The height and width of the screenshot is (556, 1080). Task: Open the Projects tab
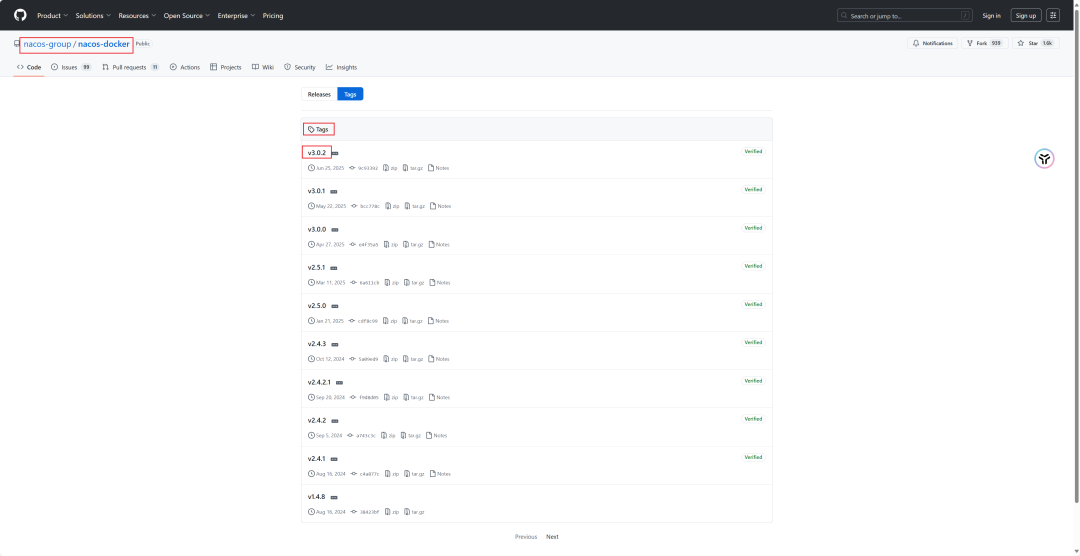pos(226,68)
